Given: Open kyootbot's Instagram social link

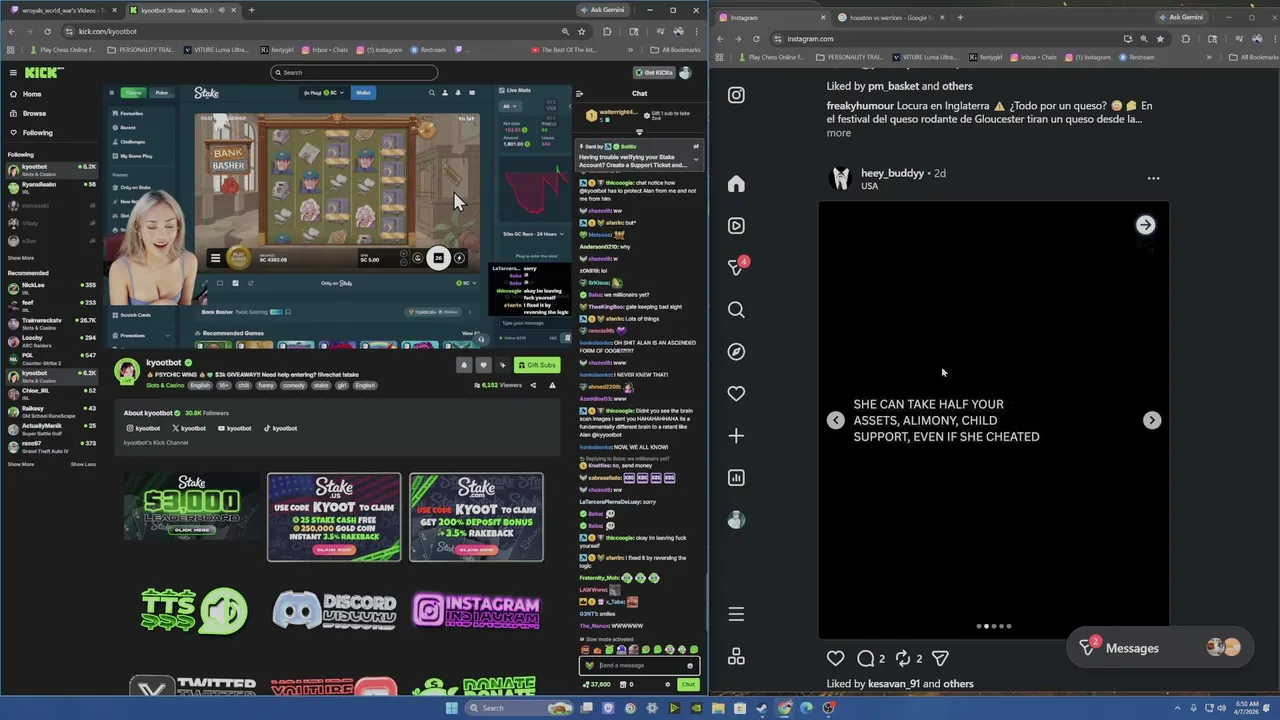Looking at the screenshot, I should point(141,428).
